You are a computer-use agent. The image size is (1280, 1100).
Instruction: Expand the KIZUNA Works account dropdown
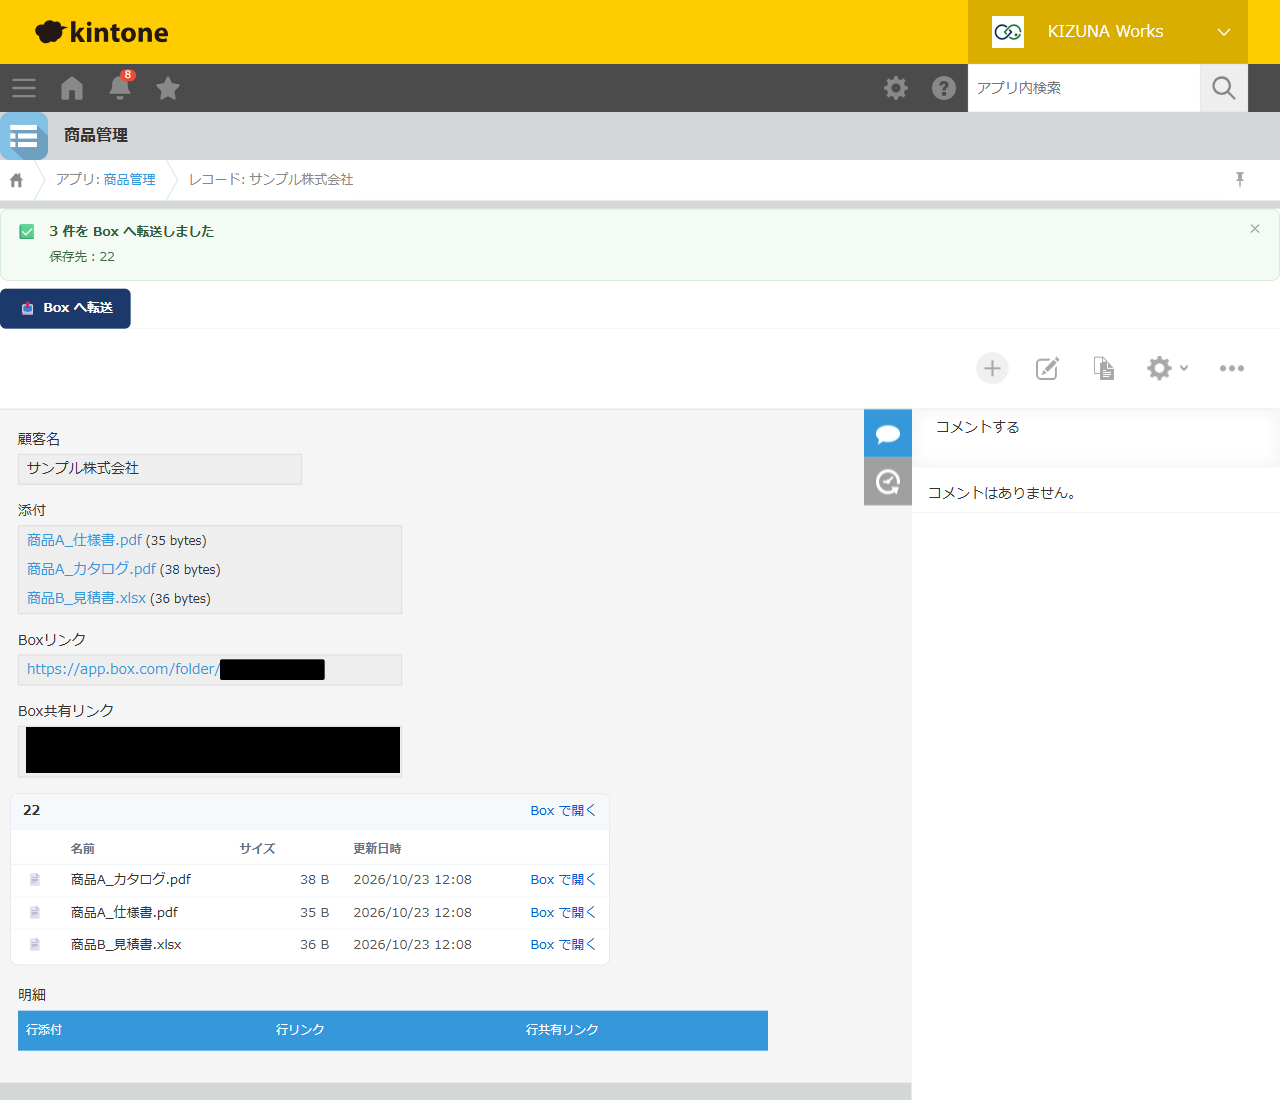point(1108,32)
